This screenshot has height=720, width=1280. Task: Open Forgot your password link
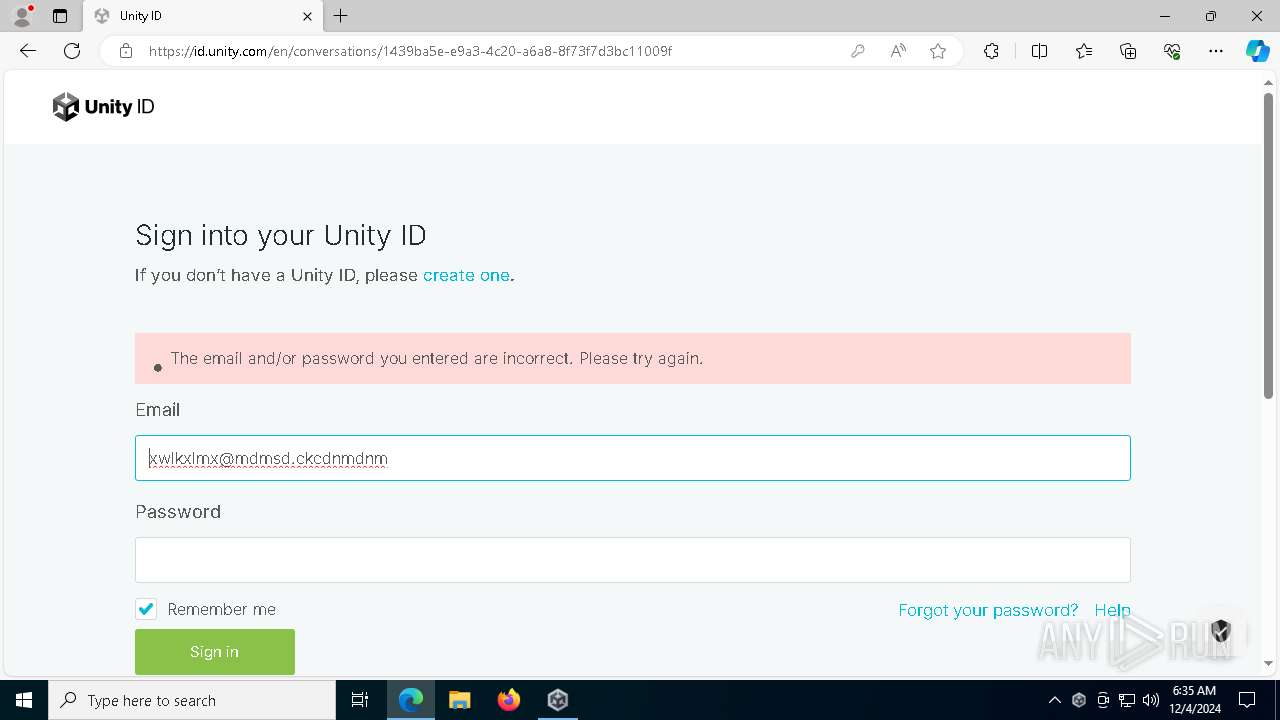point(988,610)
